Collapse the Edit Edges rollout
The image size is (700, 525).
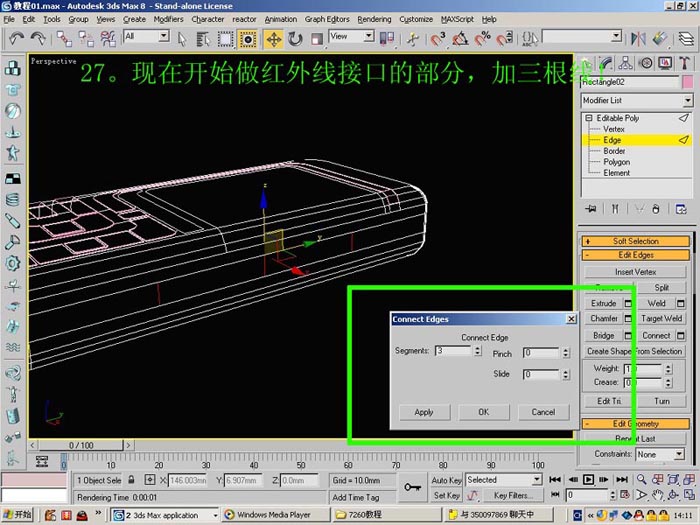tap(636, 255)
